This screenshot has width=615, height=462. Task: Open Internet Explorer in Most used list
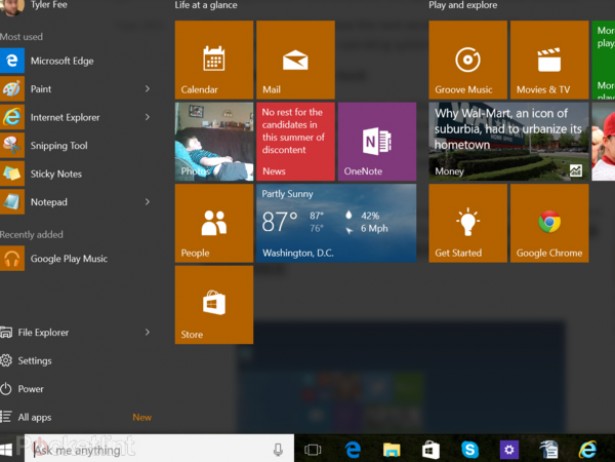coord(76,117)
